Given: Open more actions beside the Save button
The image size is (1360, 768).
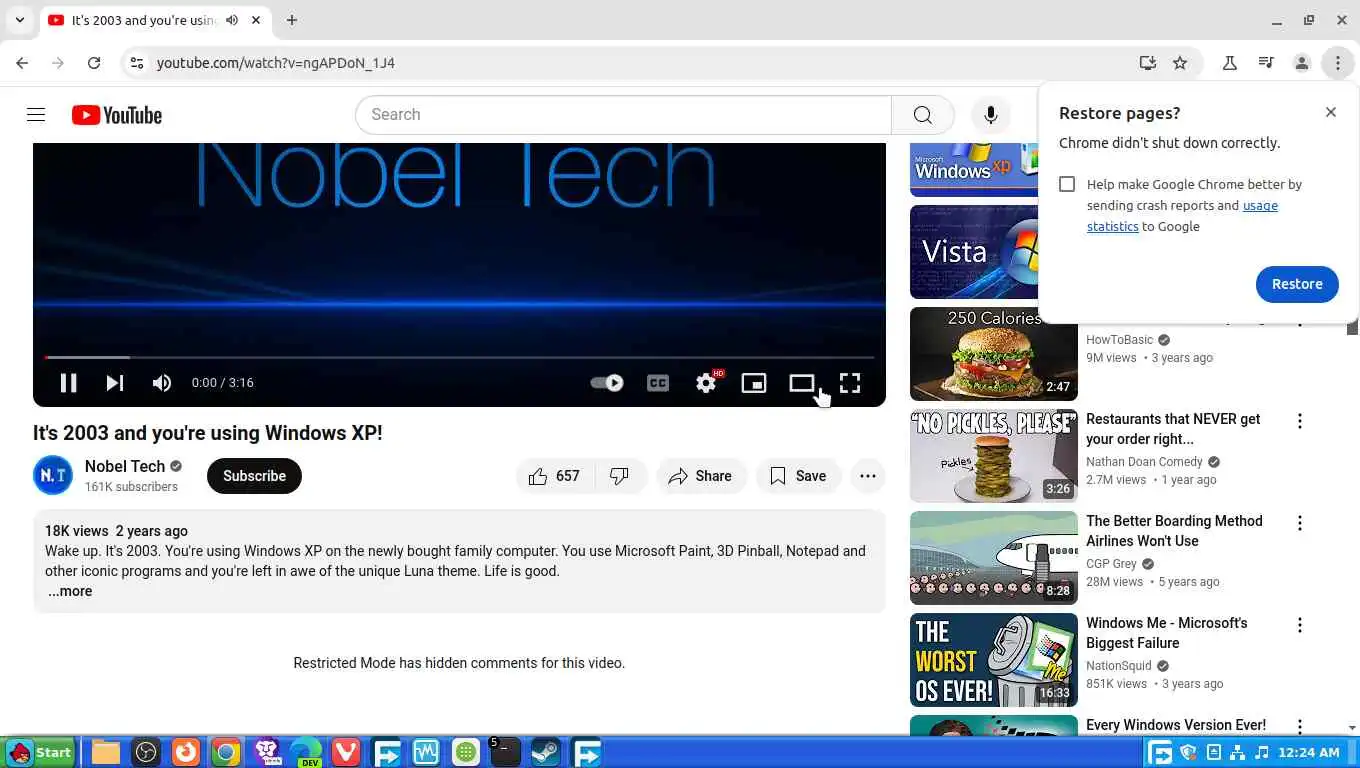Looking at the screenshot, I should 868,476.
